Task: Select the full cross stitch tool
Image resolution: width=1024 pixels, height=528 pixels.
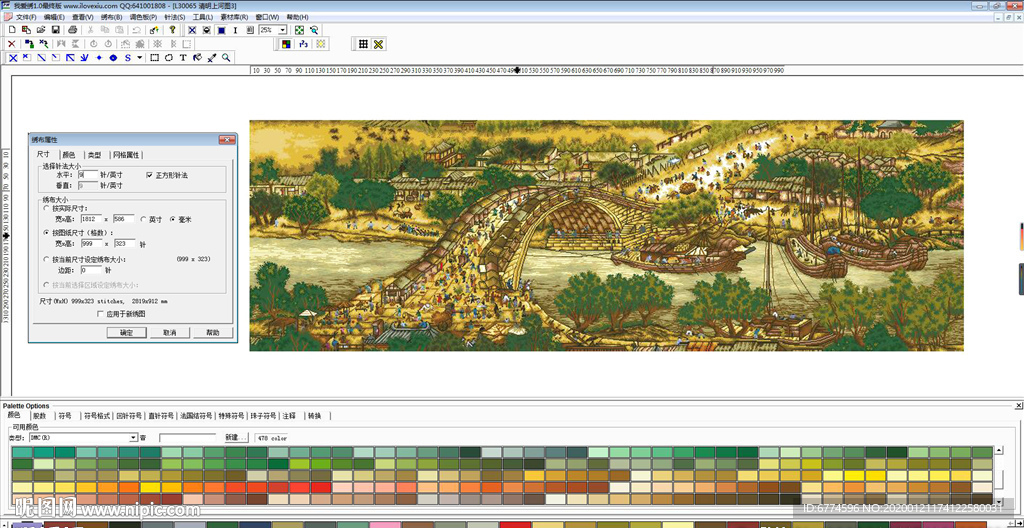Action: (x=13, y=58)
